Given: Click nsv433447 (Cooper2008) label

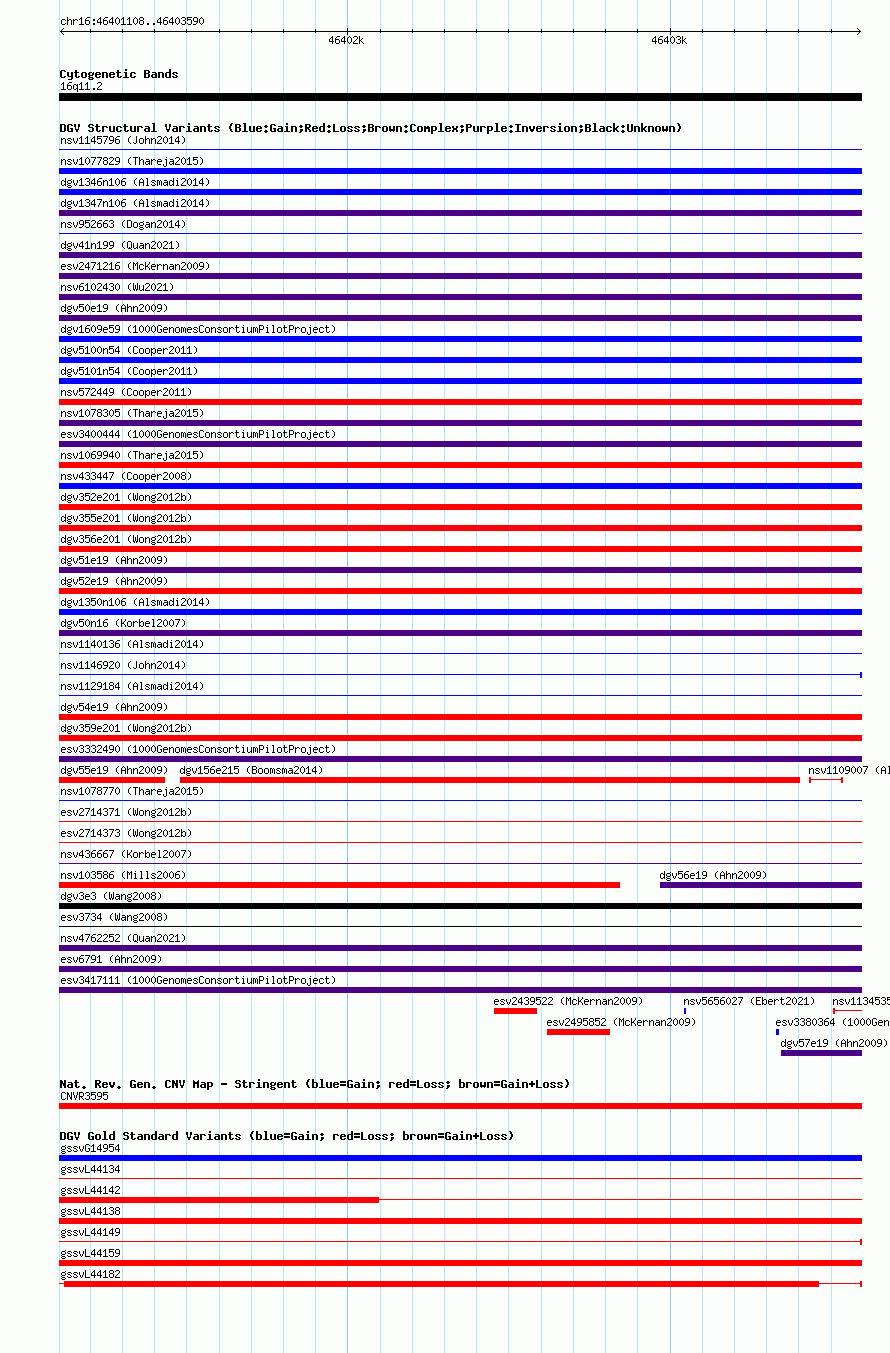Looking at the screenshot, I should click(126, 476).
